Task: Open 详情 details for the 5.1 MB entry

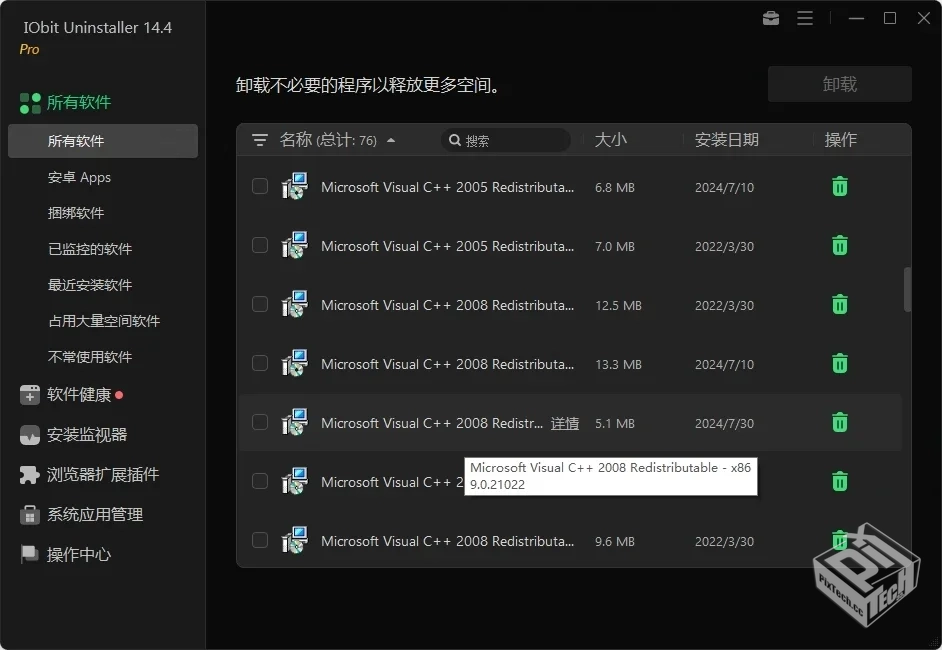Action: [x=564, y=423]
